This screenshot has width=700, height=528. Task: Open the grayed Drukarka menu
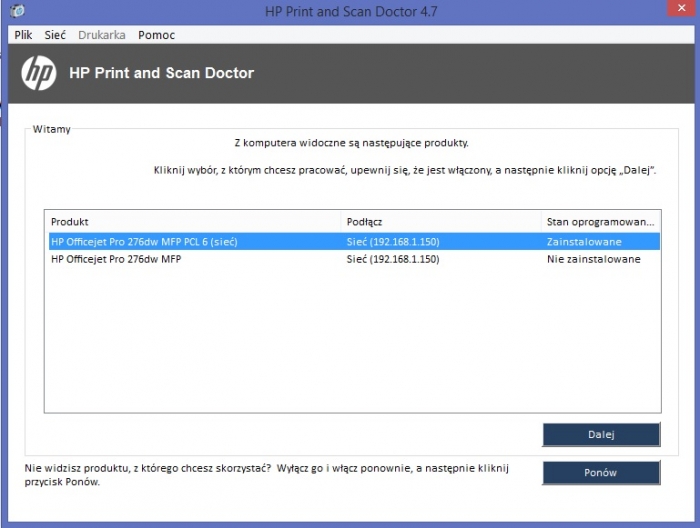(x=102, y=35)
